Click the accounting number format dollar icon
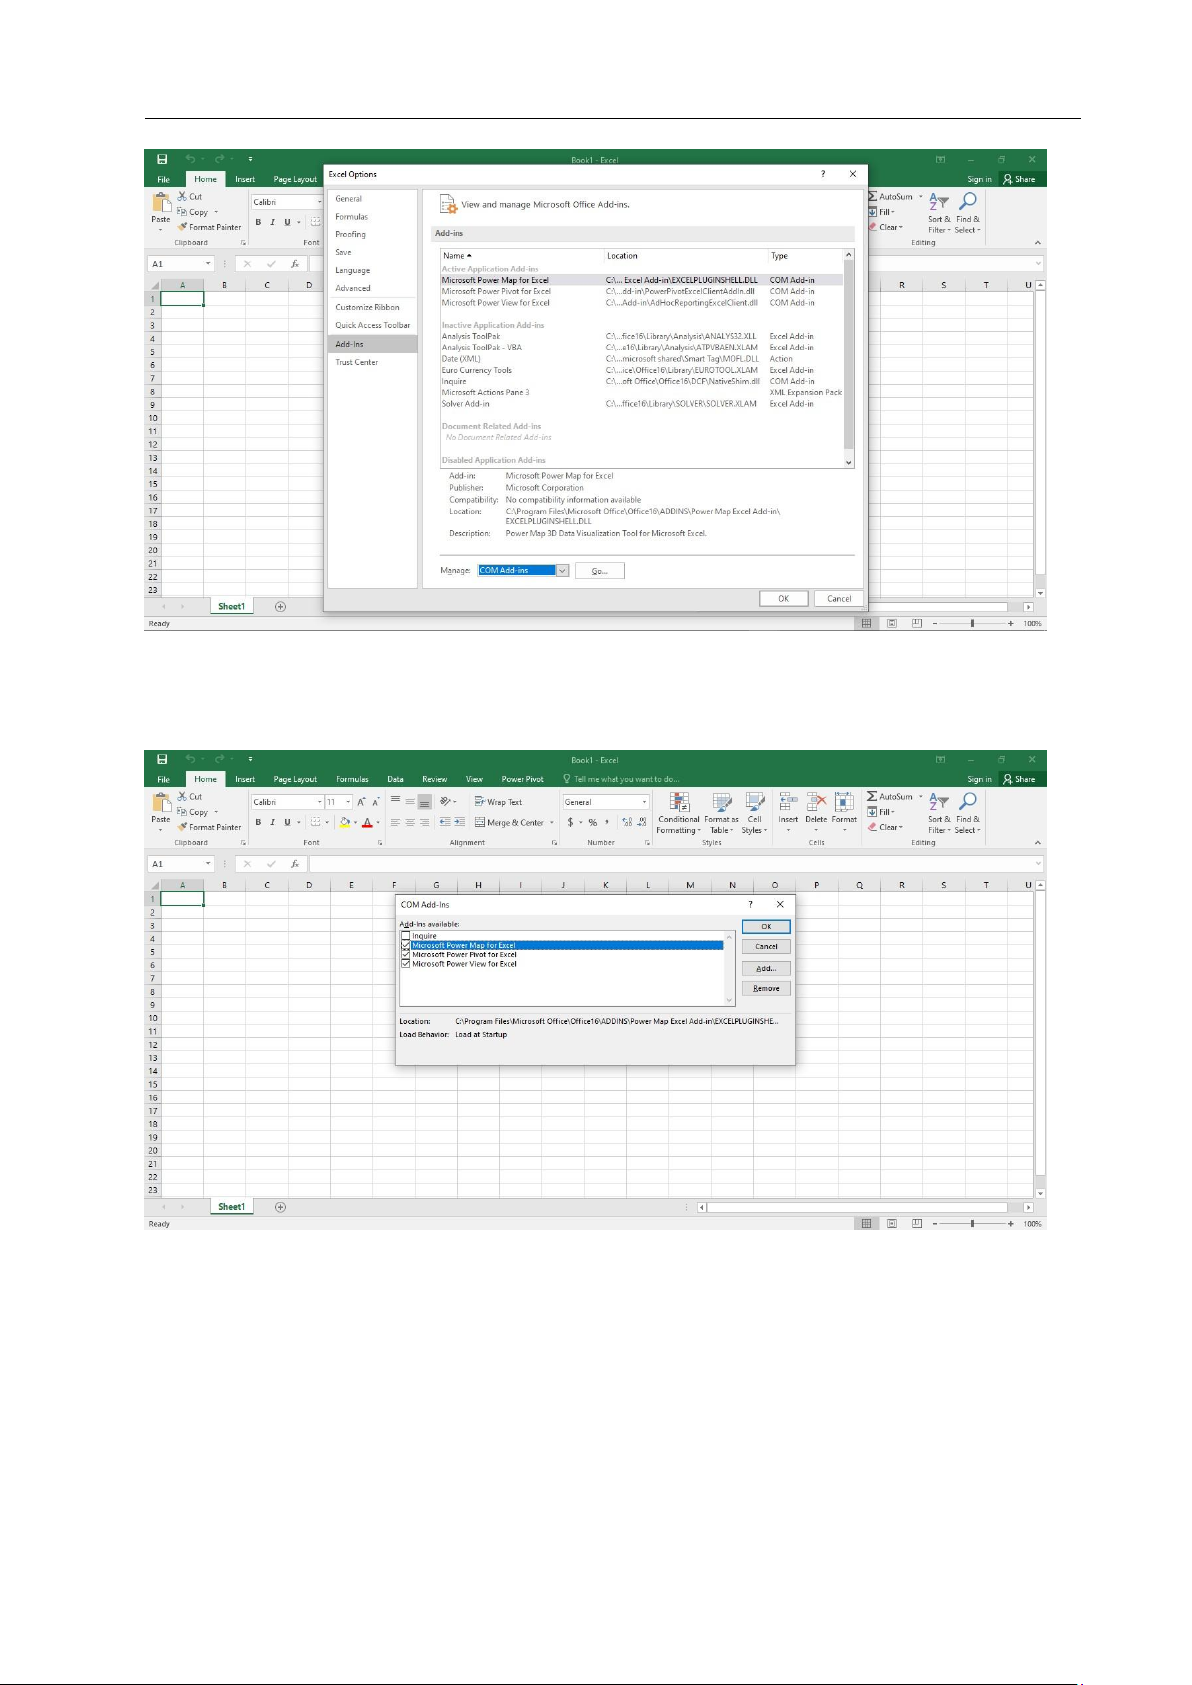This screenshot has width=1192, height=1685. (x=570, y=823)
